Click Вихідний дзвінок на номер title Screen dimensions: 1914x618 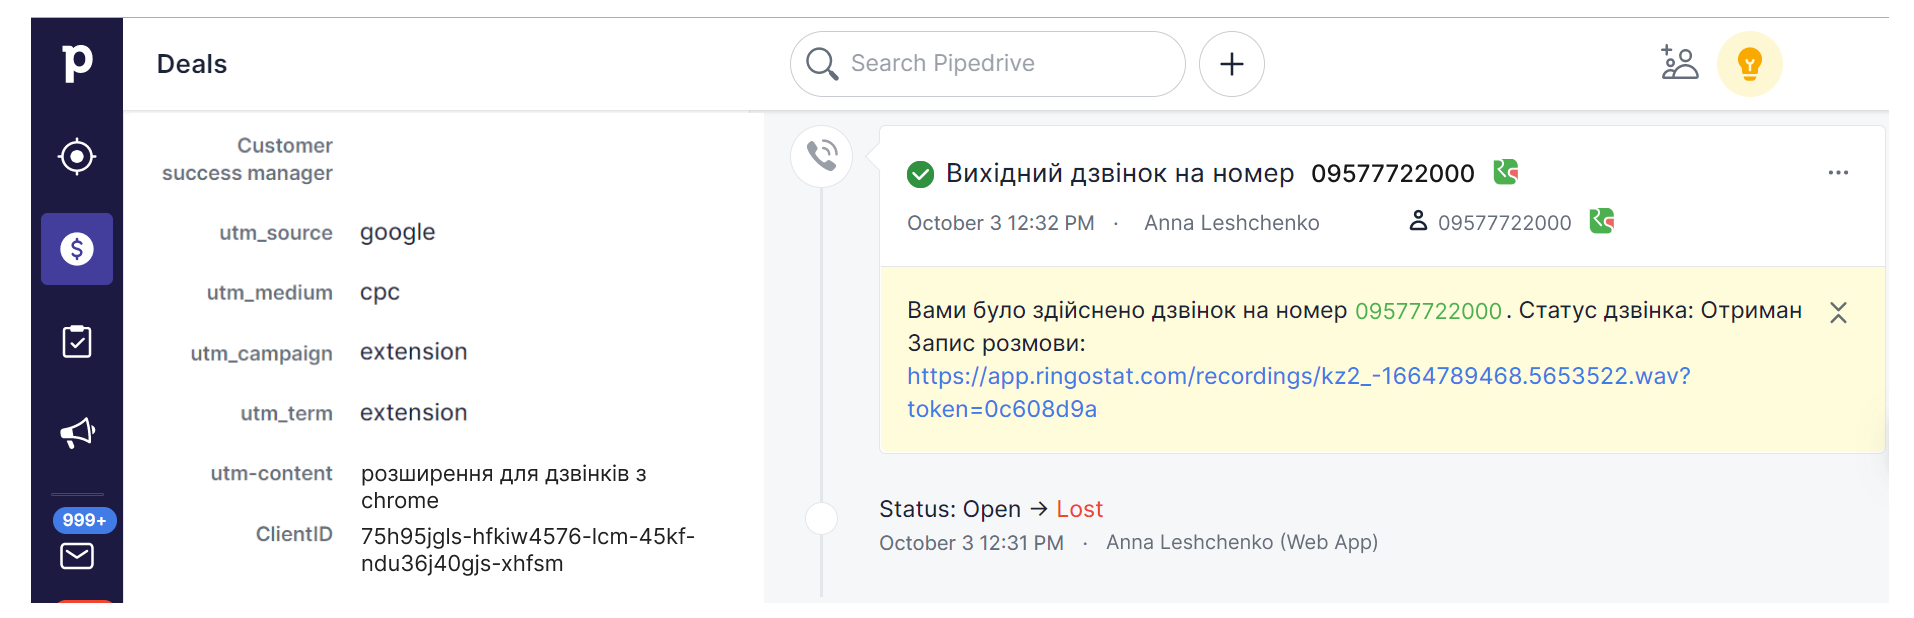click(1120, 174)
